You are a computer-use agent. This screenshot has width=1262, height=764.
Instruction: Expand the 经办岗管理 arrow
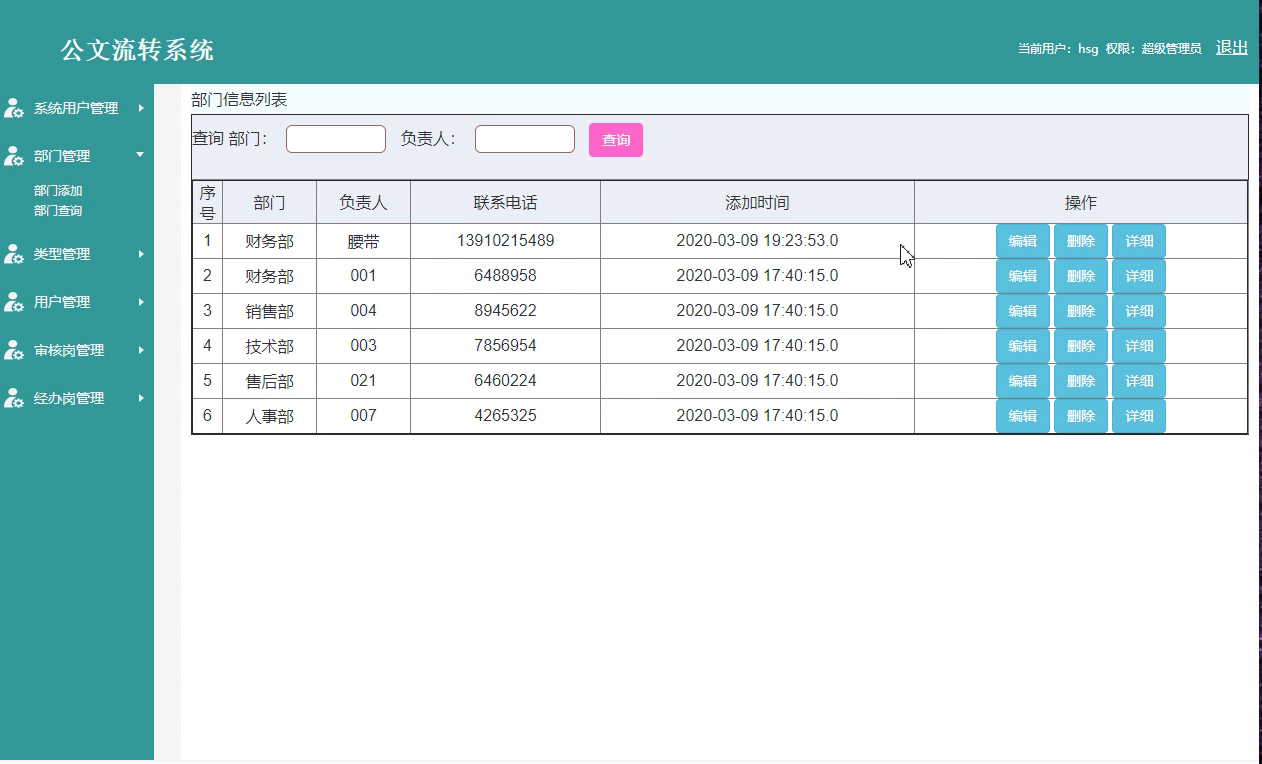pos(141,398)
